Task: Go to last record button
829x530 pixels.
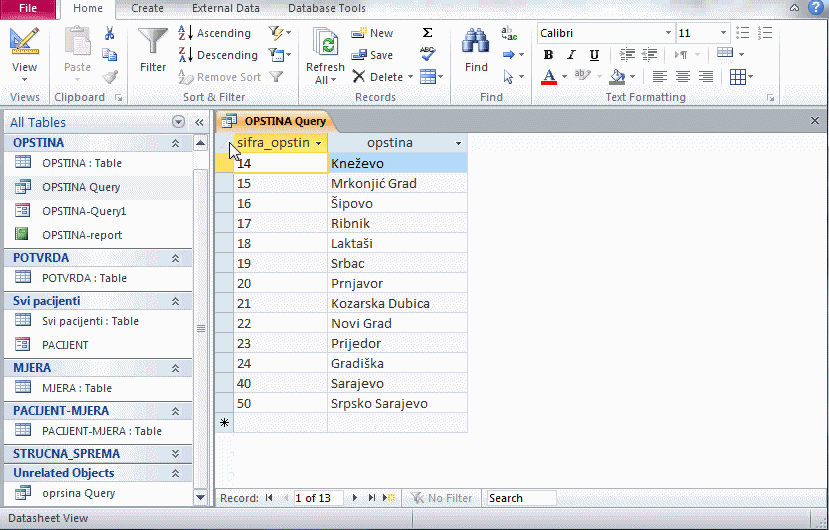Action: coord(372,498)
